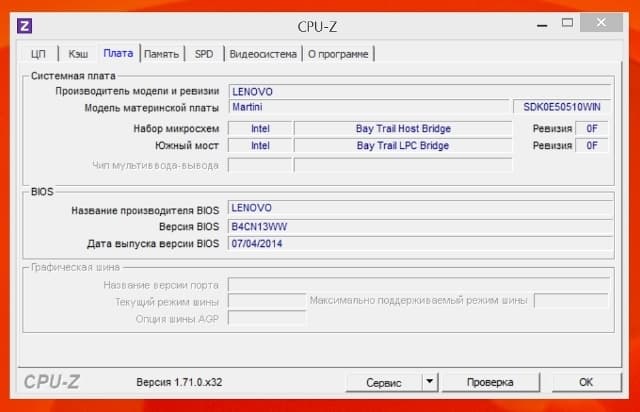Click the BIOS vendor field LENOVO
This screenshot has width=640, height=412.
(x=420, y=208)
